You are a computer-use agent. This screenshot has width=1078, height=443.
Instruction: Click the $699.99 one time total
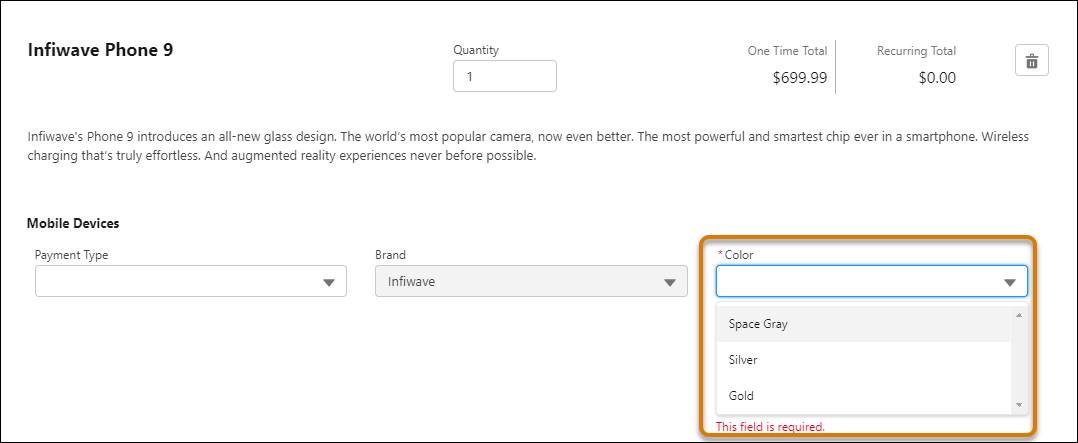(800, 78)
